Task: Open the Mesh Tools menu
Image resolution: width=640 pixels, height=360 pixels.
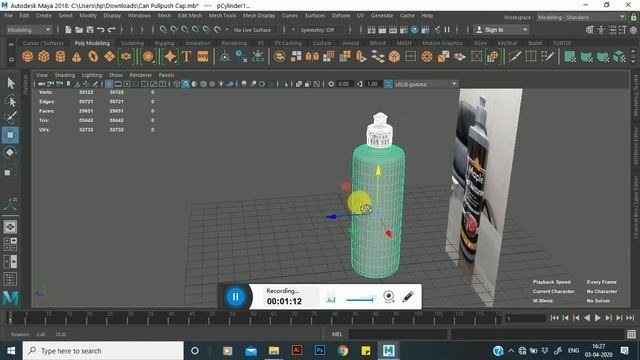Action: (x=222, y=16)
